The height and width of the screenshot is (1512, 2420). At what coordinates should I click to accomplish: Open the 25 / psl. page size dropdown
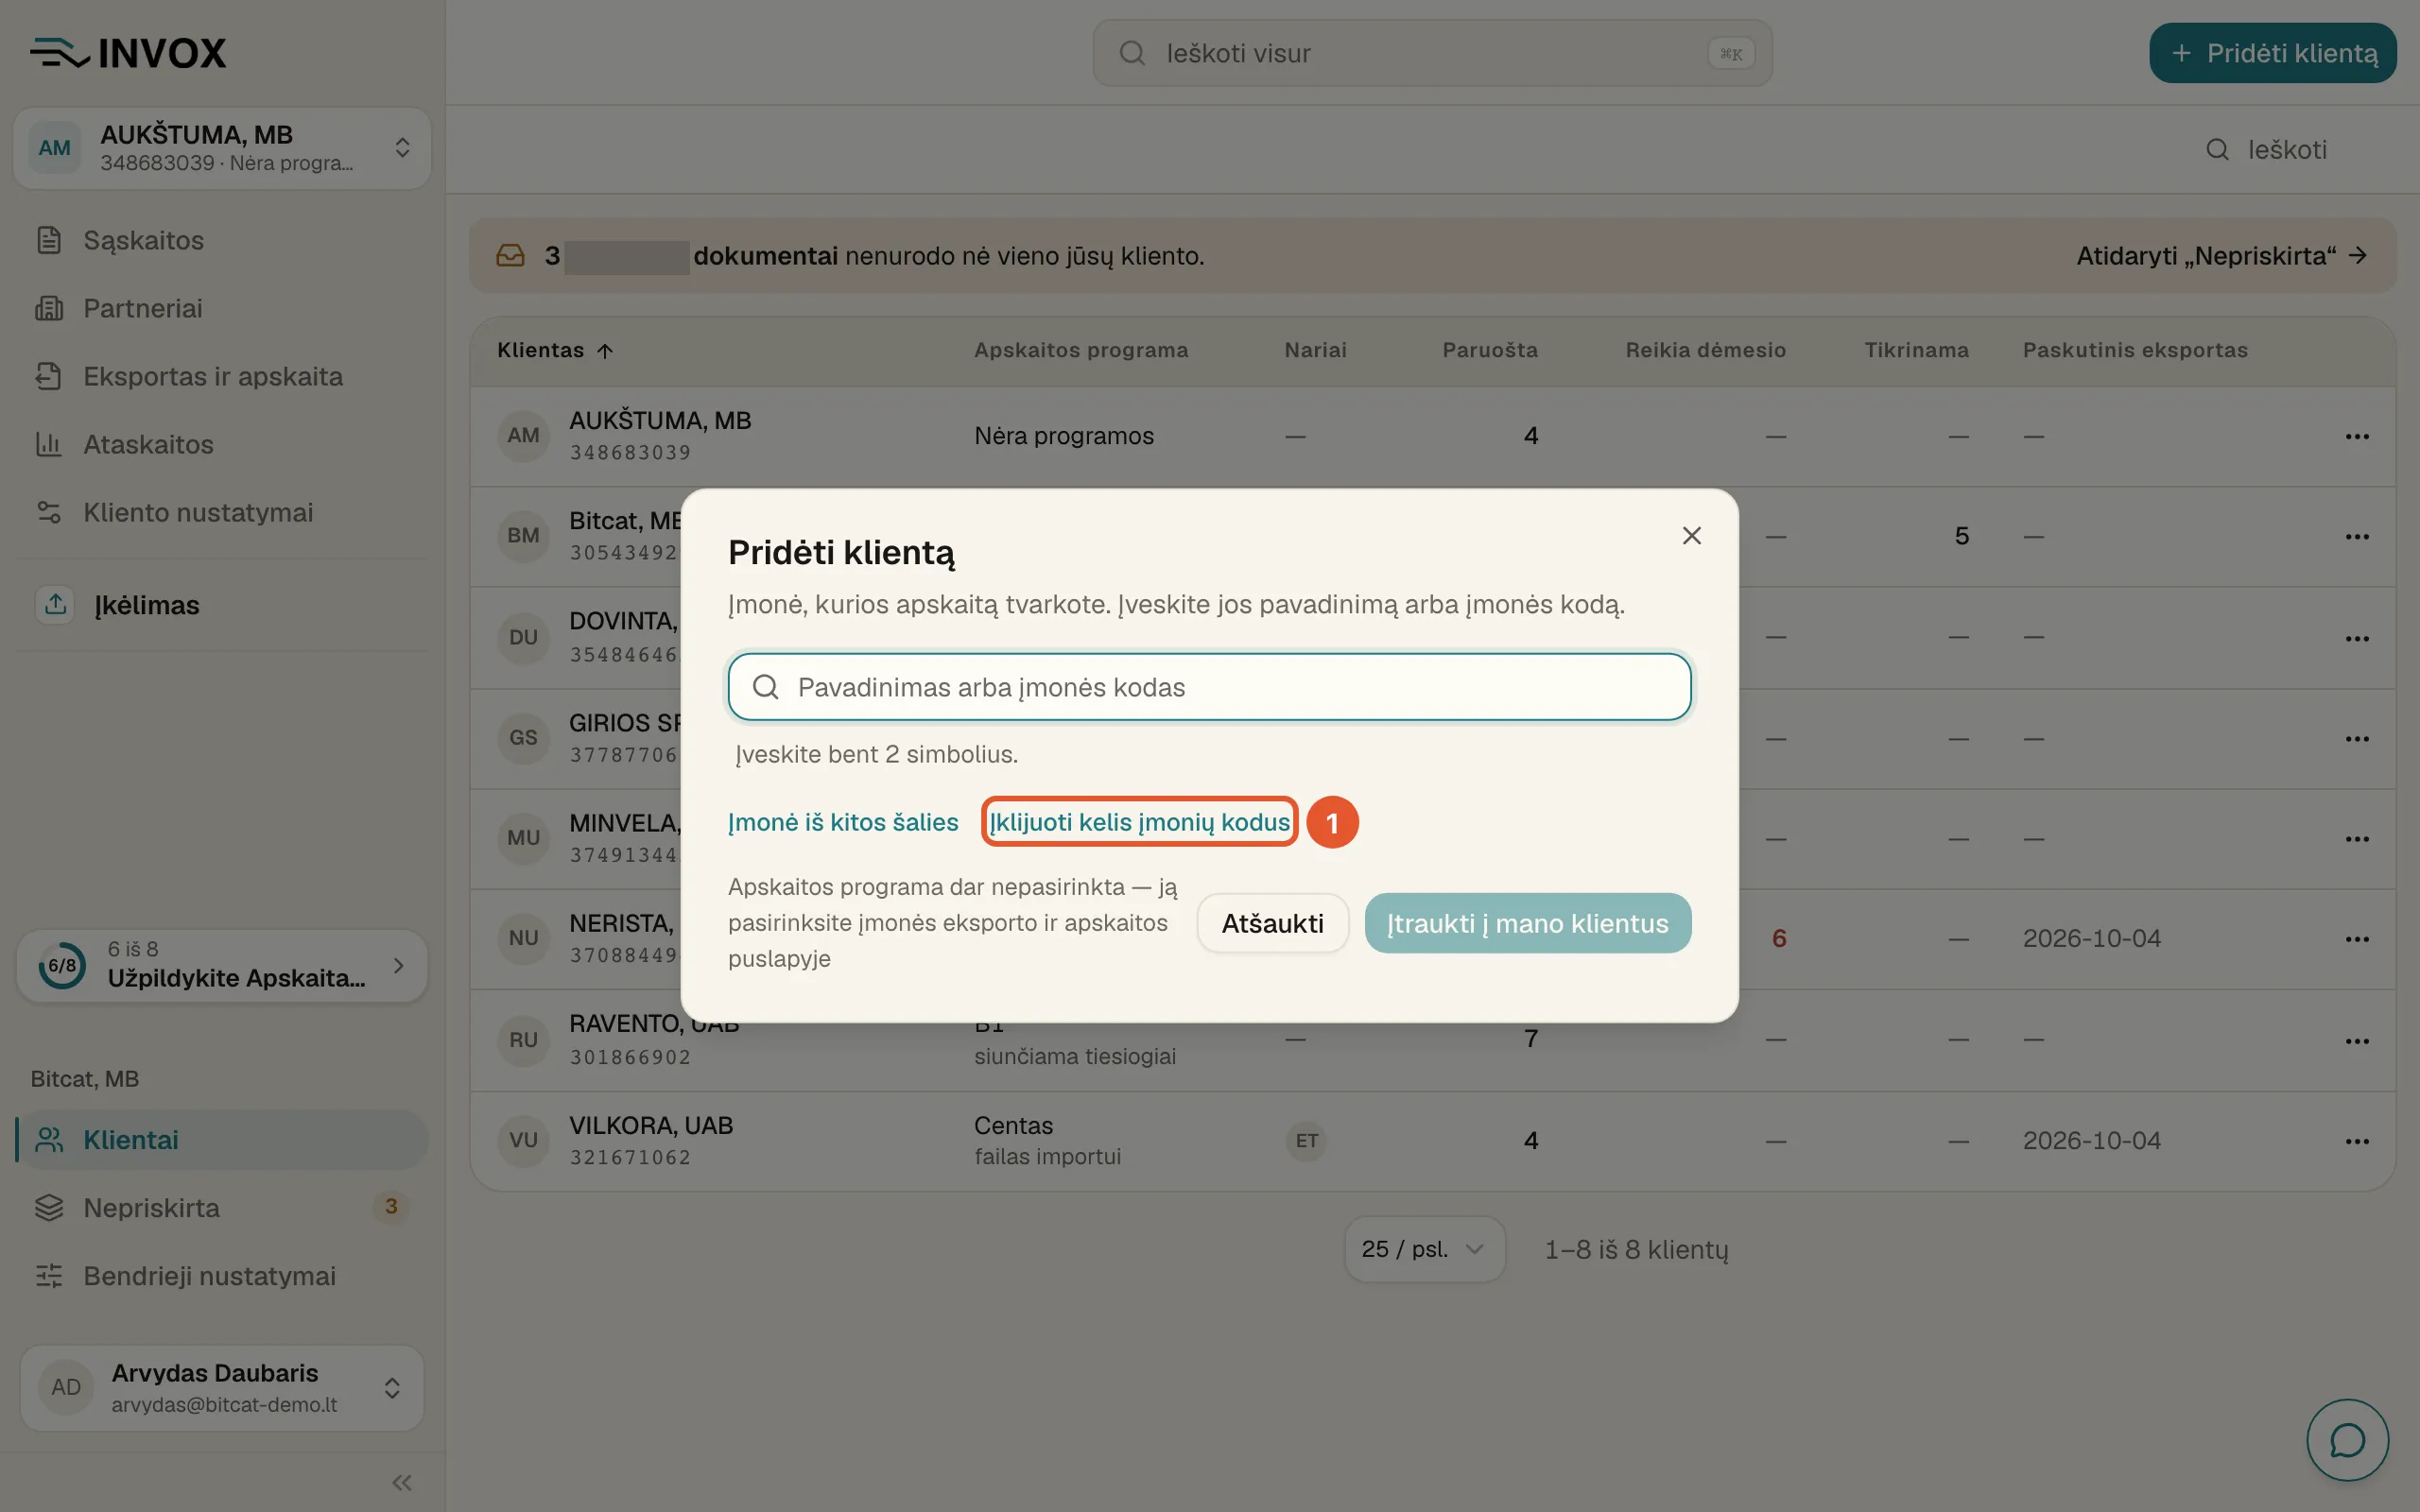(x=1424, y=1249)
